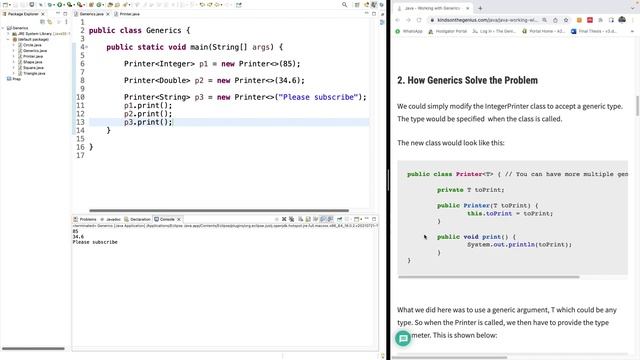This screenshot has width=640, height=360.
Task: Click the zoom magnifier icon in address bar
Action: click(x=544, y=20)
